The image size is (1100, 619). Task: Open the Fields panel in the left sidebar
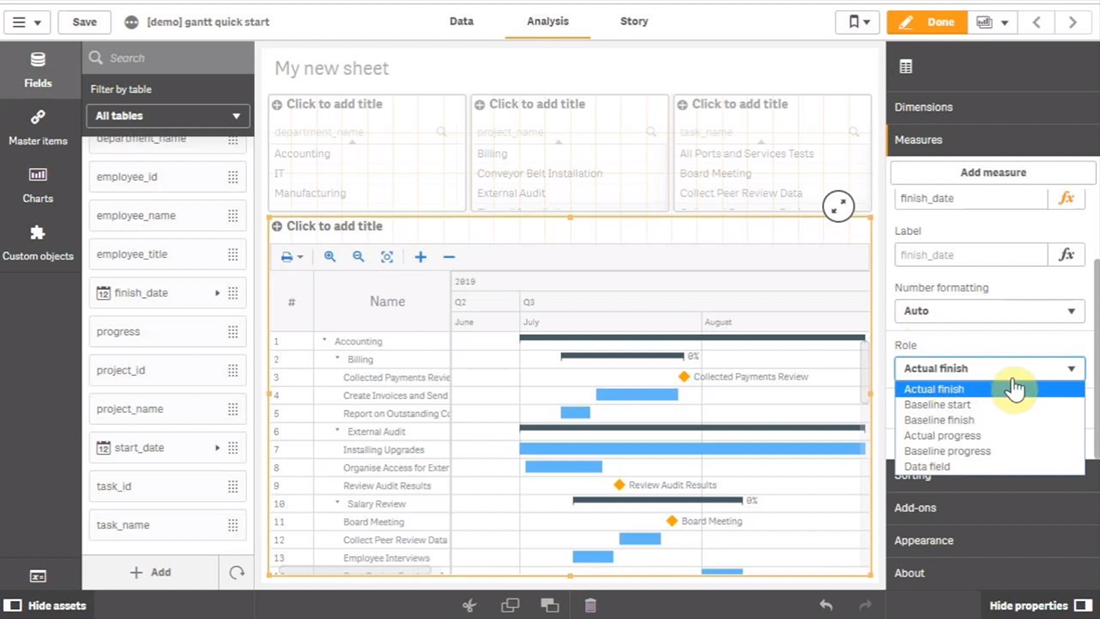coord(37,70)
